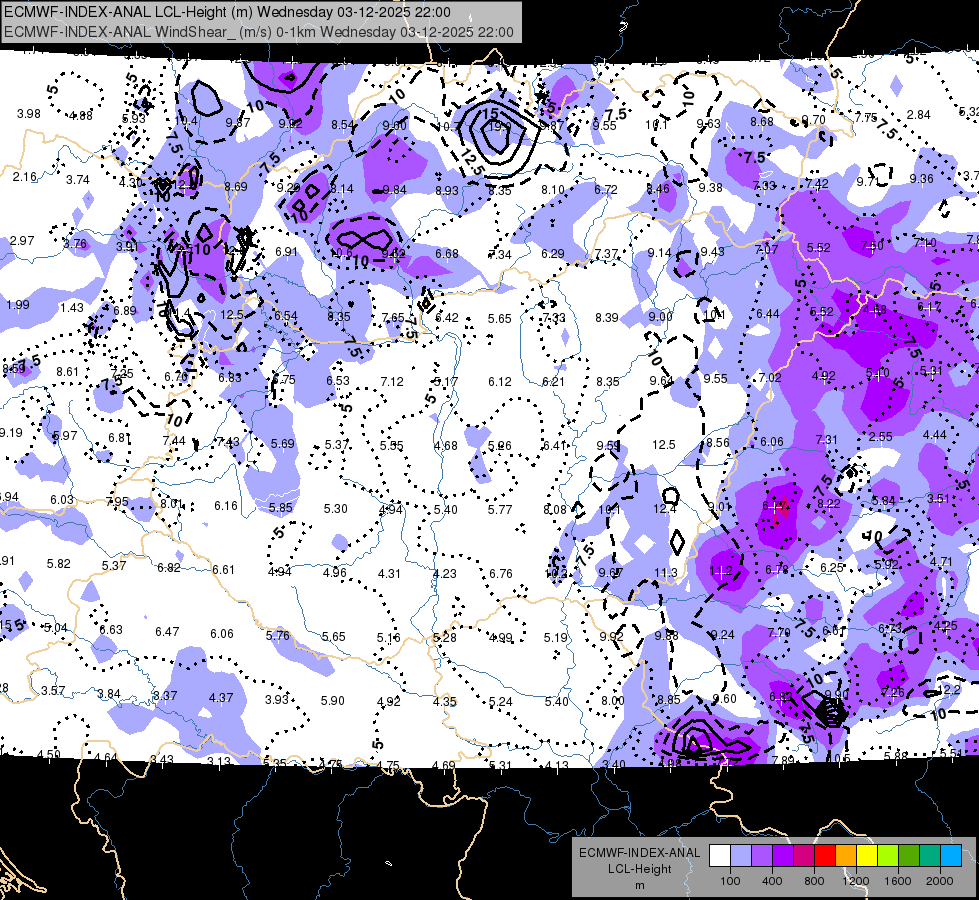Click the wind shear value 6.61

click(x=224, y=569)
